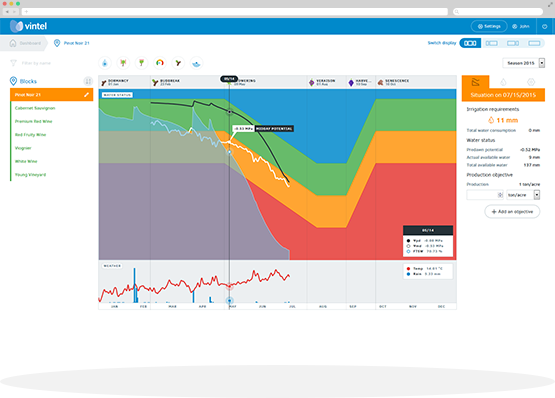Select White Wine block

point(26,161)
